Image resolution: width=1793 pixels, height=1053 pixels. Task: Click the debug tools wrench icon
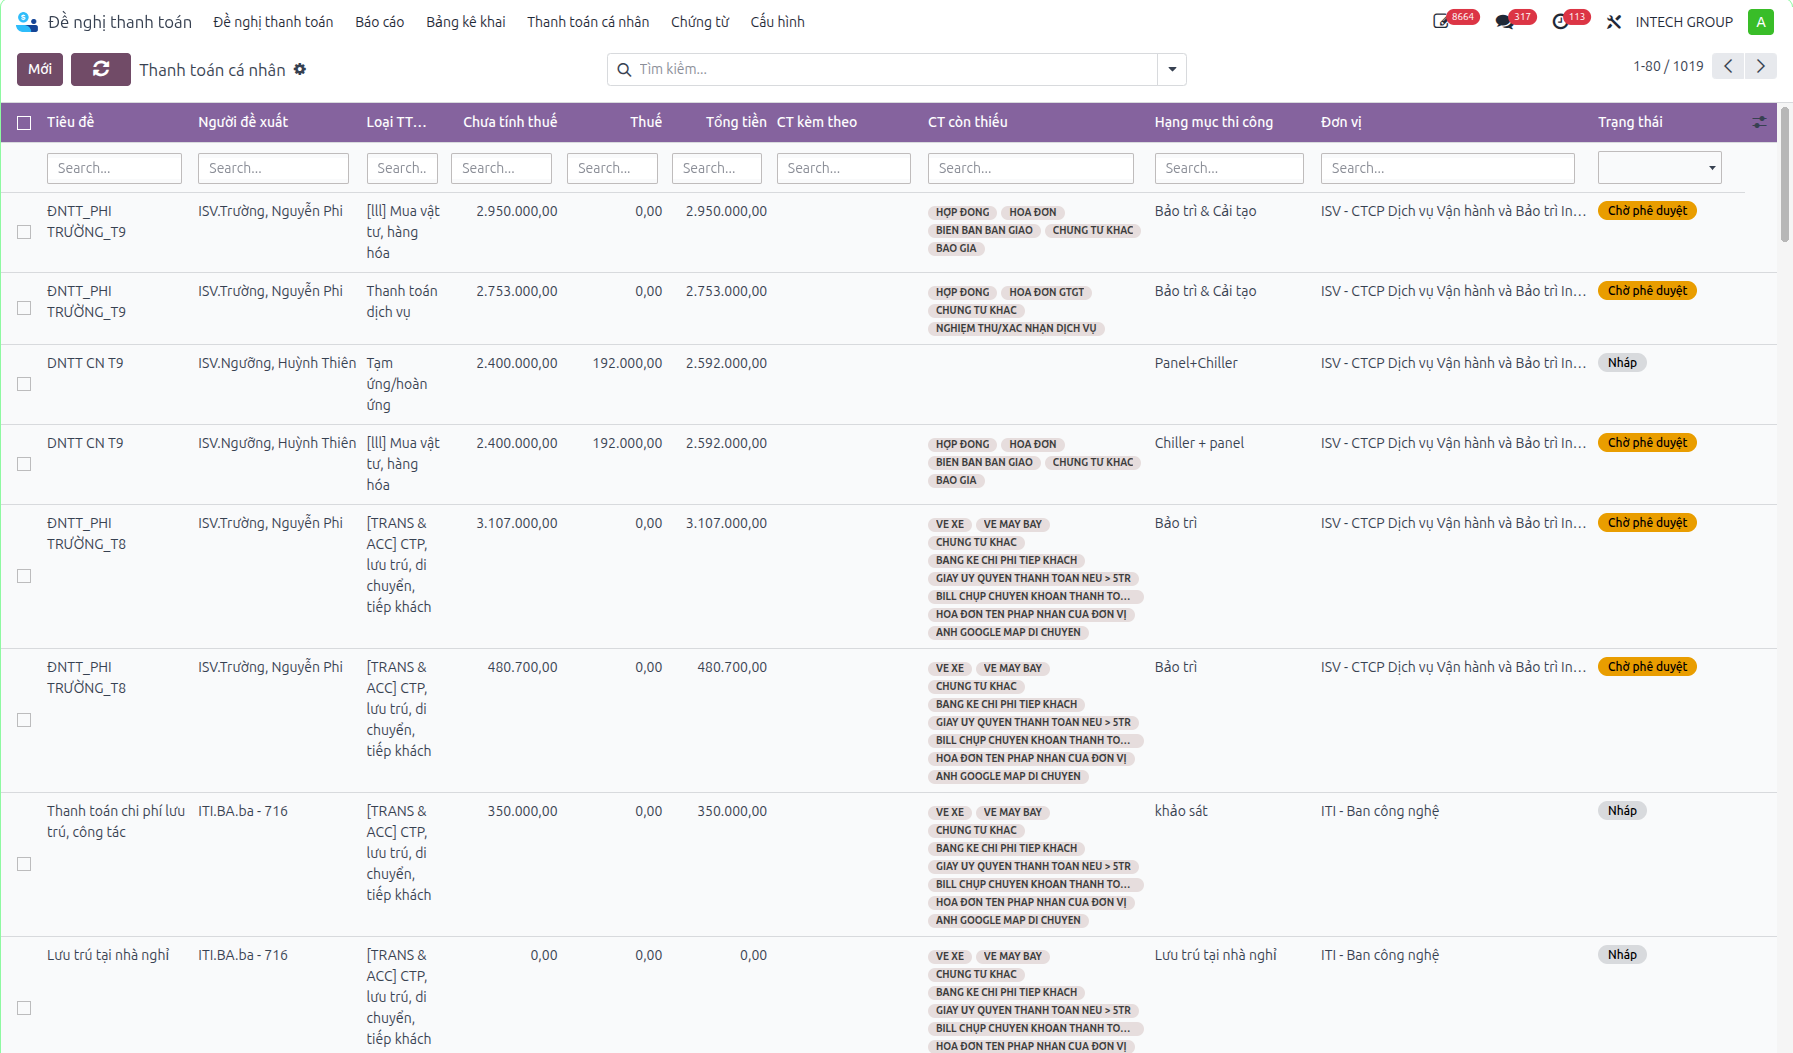(1614, 22)
